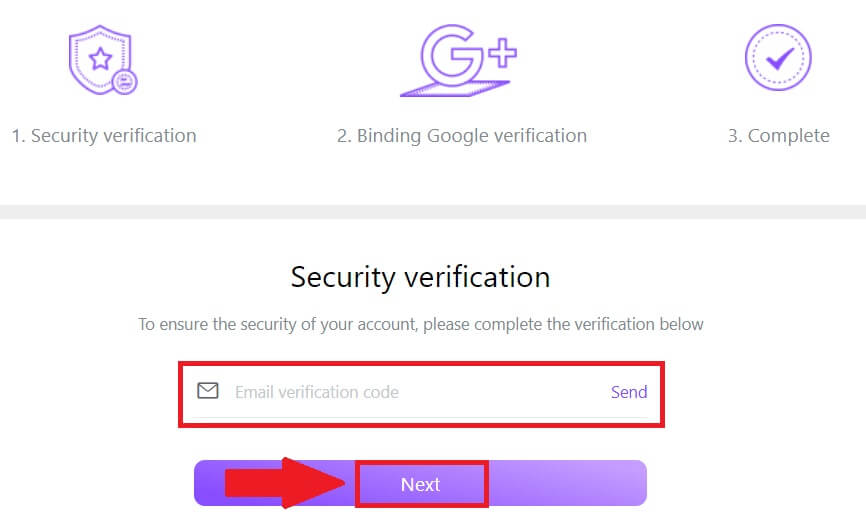The image size is (866, 512).
Task: Select the '2. Binding Google verification' step label
Action: 462,136
